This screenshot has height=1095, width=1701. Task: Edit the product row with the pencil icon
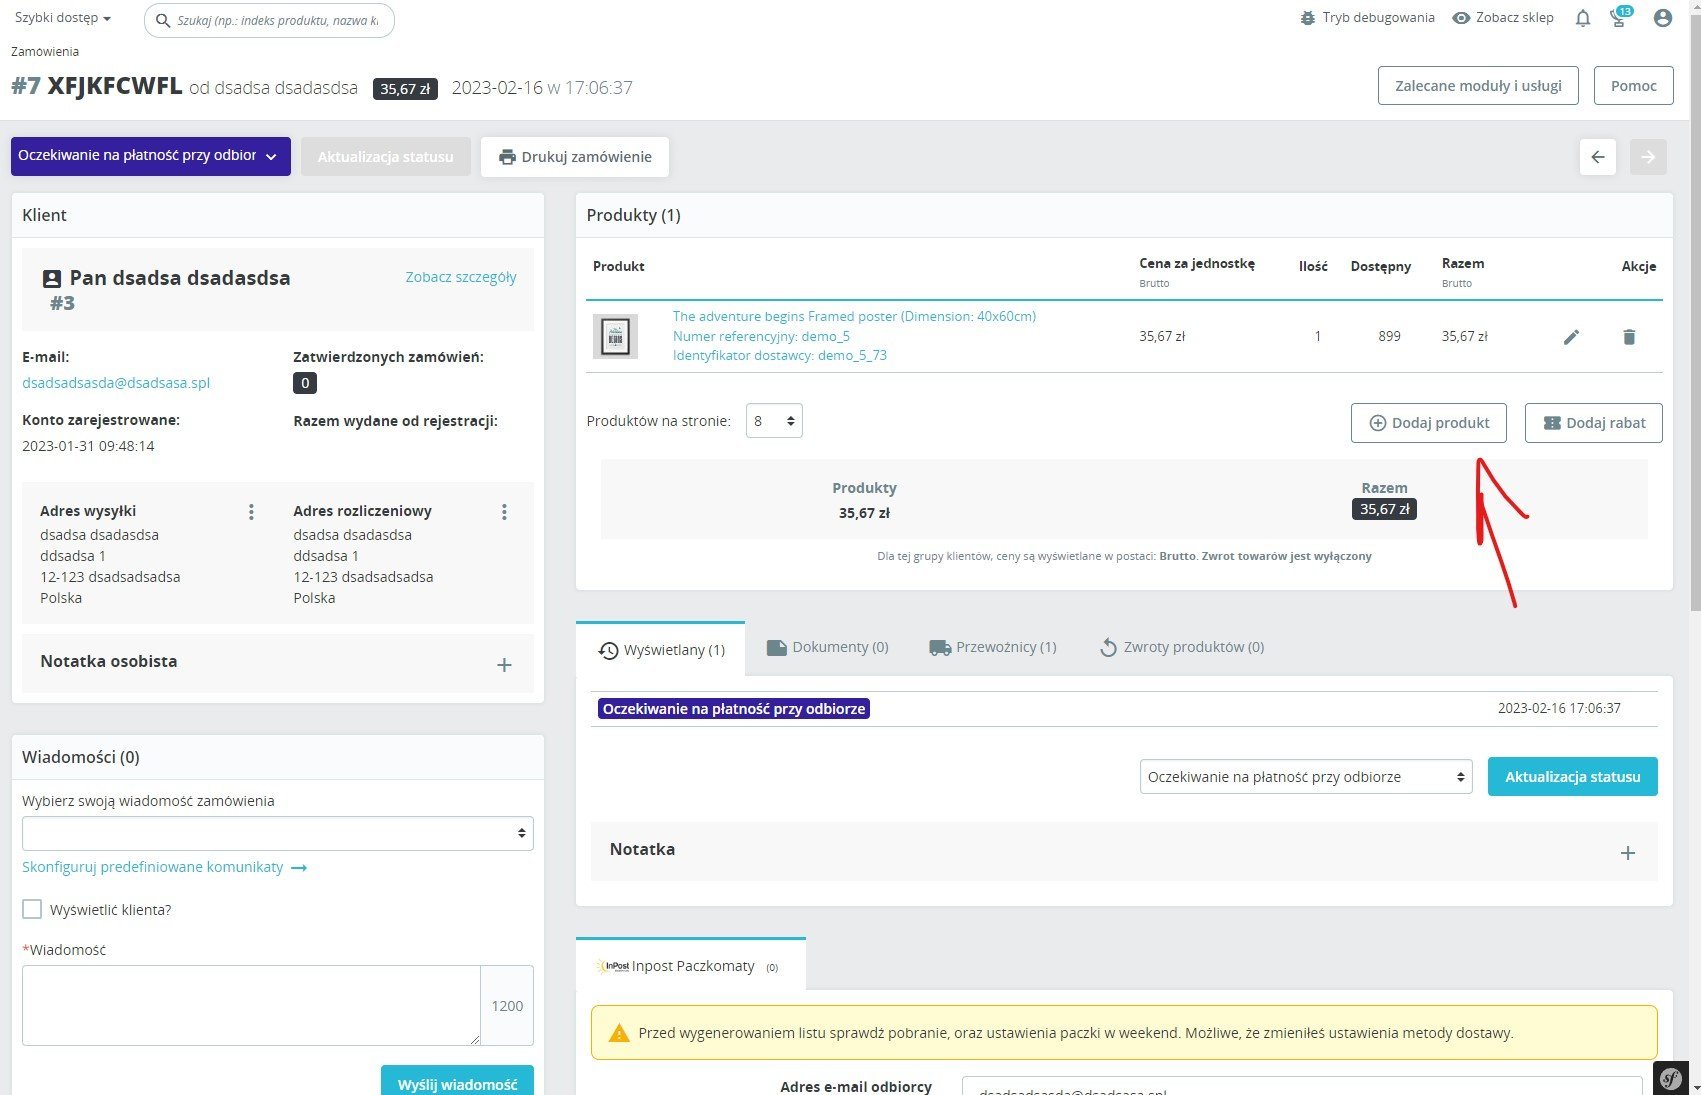point(1571,337)
